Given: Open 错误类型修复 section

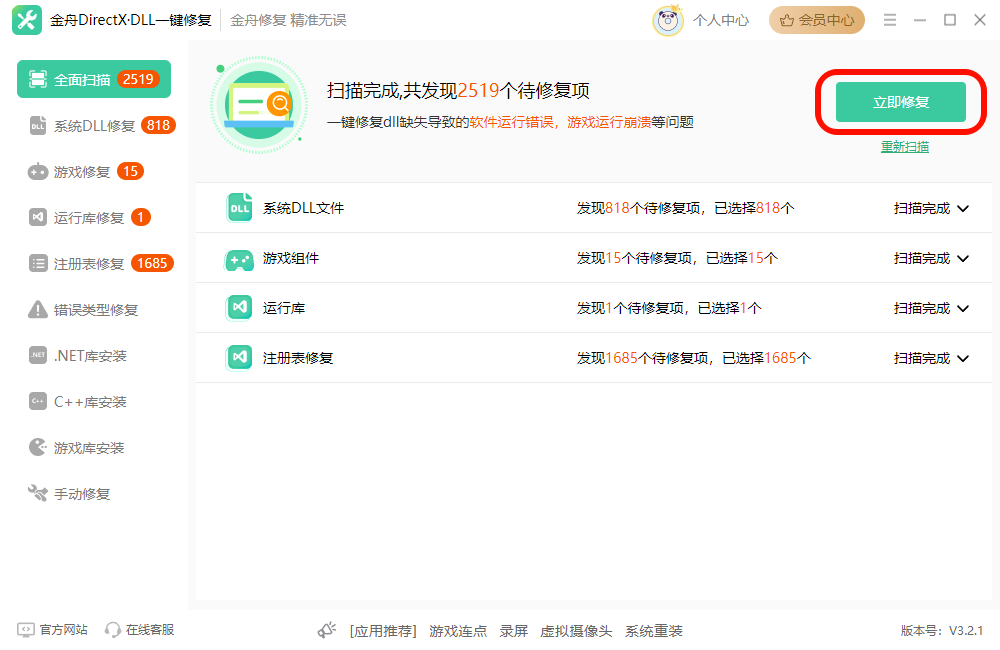Looking at the screenshot, I should pyautogui.click(x=83, y=309).
